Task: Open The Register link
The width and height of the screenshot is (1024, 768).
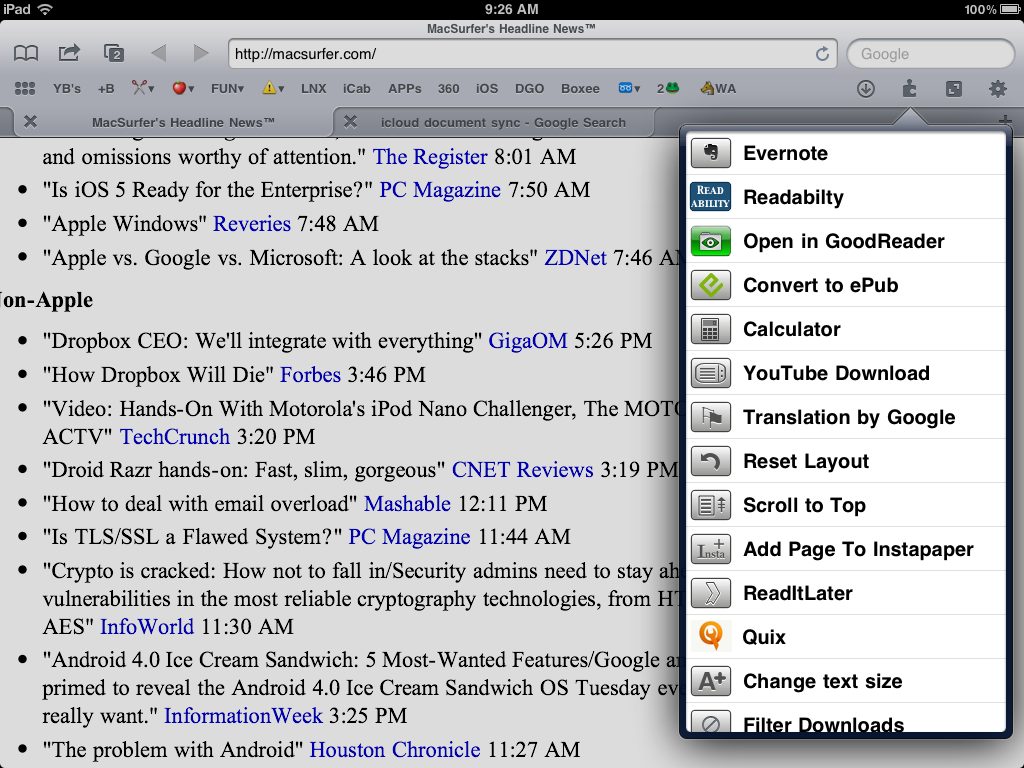Action: coord(430,157)
